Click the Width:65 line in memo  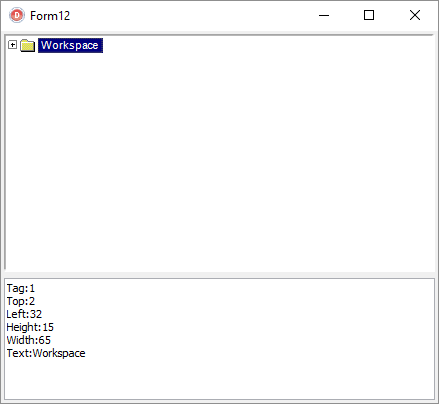pyautogui.click(x=29, y=340)
